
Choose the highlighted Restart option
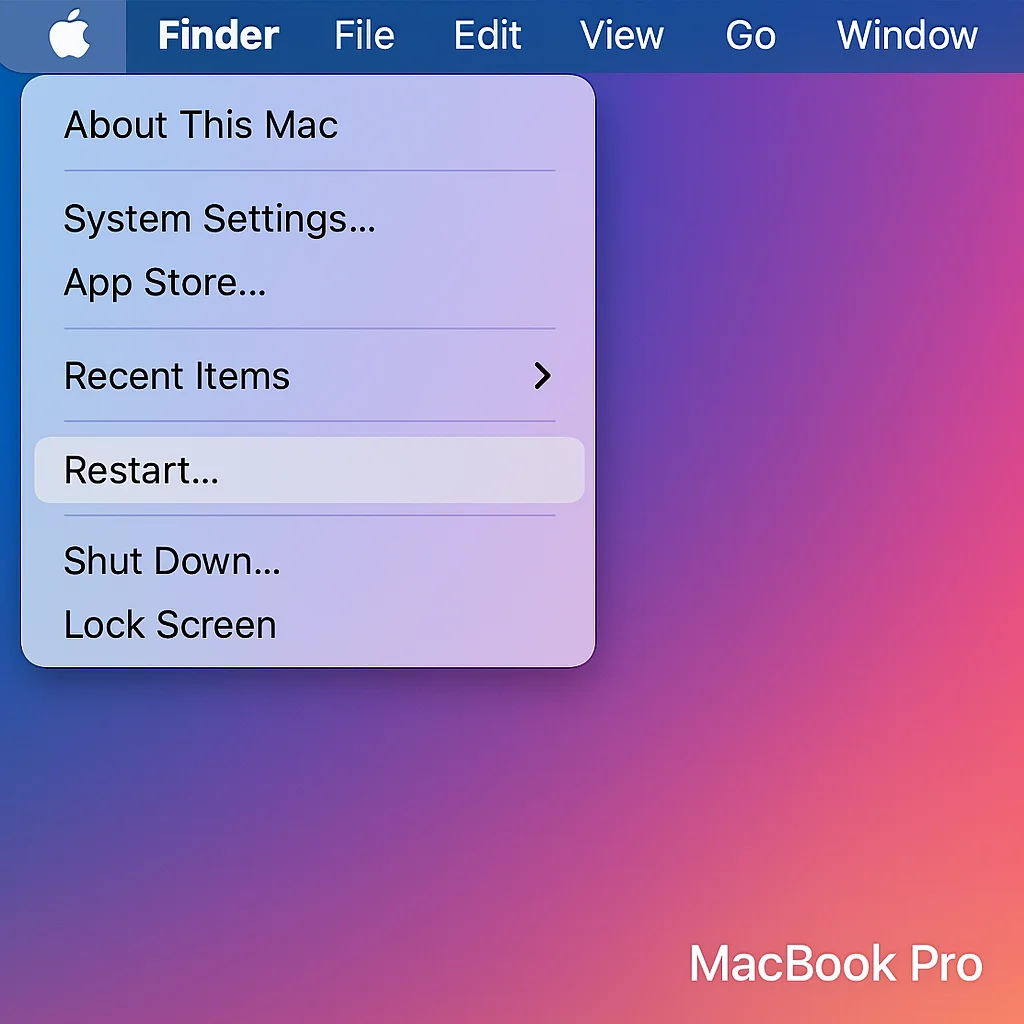(x=309, y=470)
